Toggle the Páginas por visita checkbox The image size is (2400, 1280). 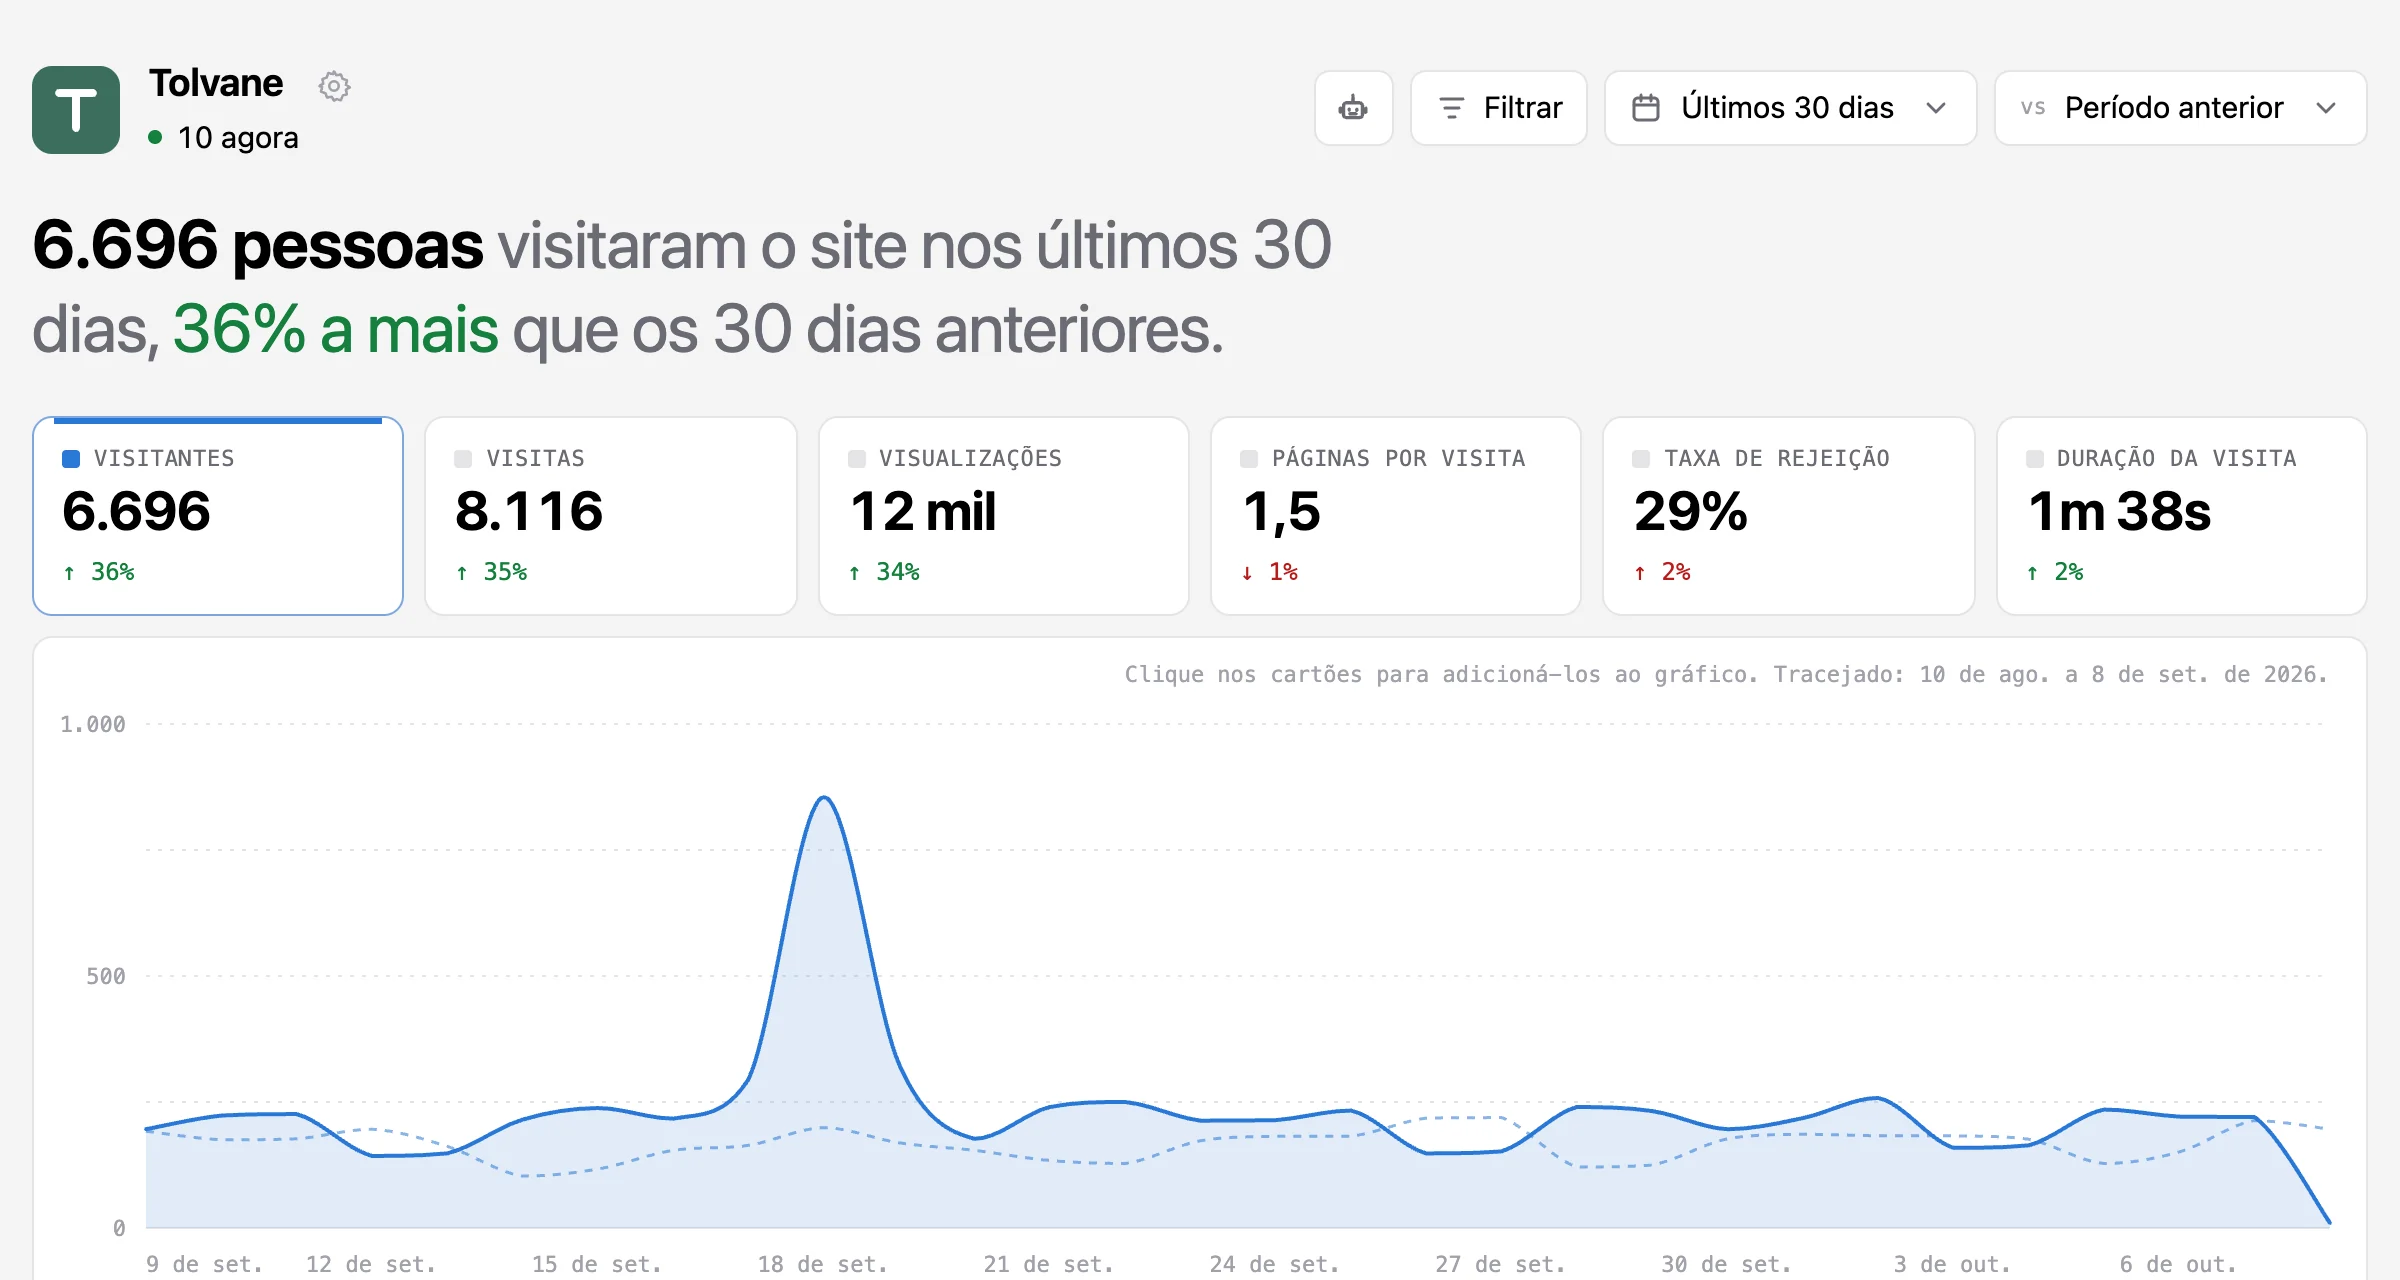(1249, 459)
